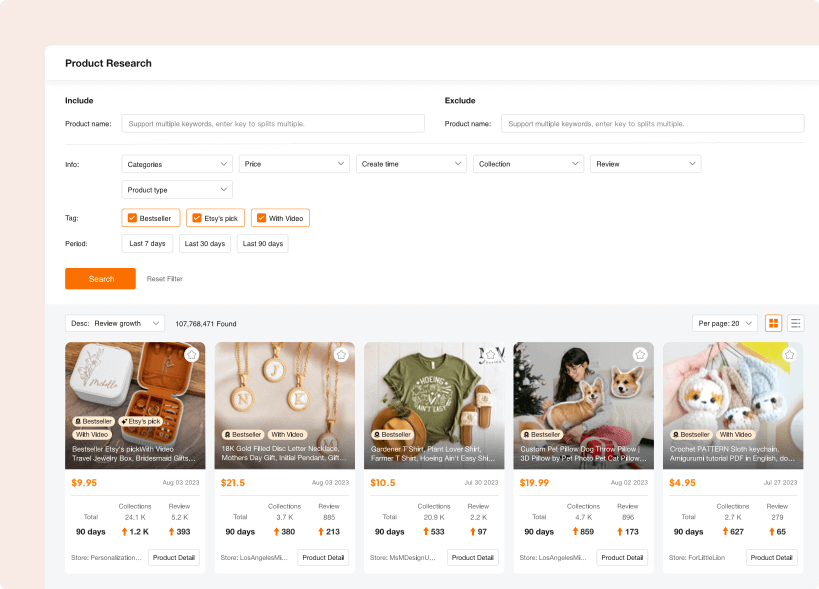Activate the grid view layout
Screen dimensions: 819x589
pos(773,323)
